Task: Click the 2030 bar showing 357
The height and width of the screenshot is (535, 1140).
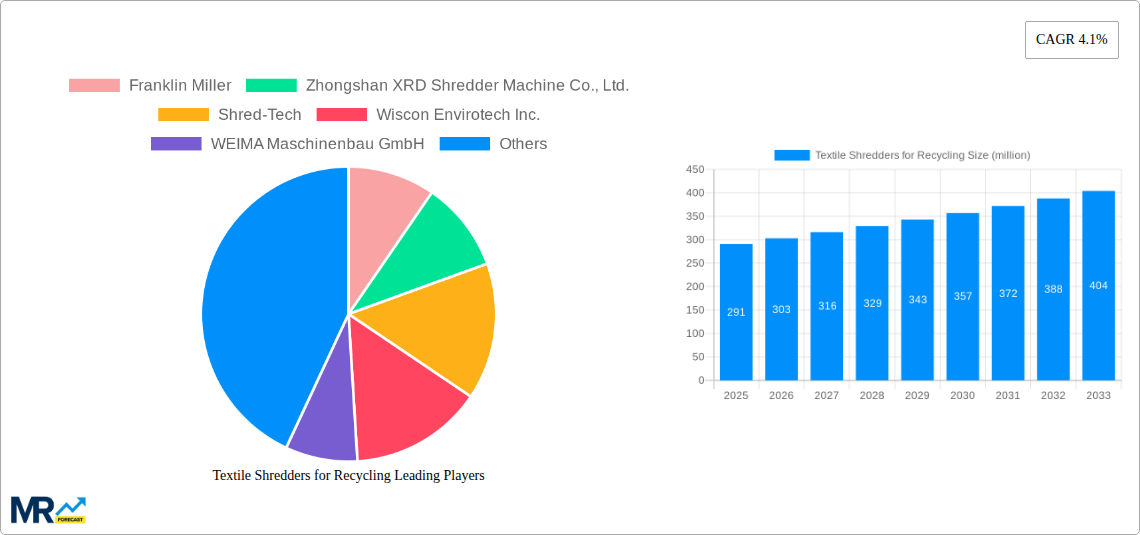Action: (x=963, y=297)
